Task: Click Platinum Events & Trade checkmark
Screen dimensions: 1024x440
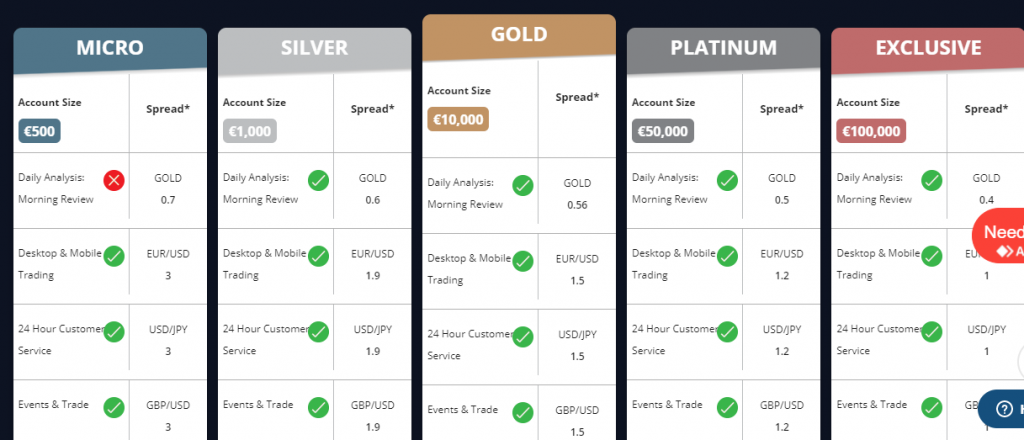Action: point(727,407)
